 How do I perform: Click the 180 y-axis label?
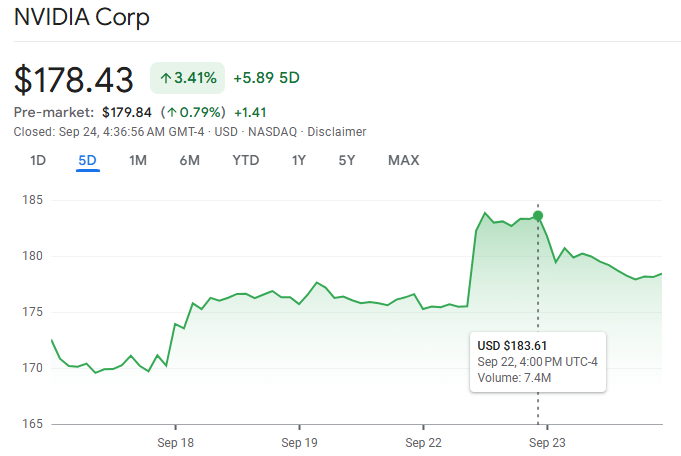[33, 256]
